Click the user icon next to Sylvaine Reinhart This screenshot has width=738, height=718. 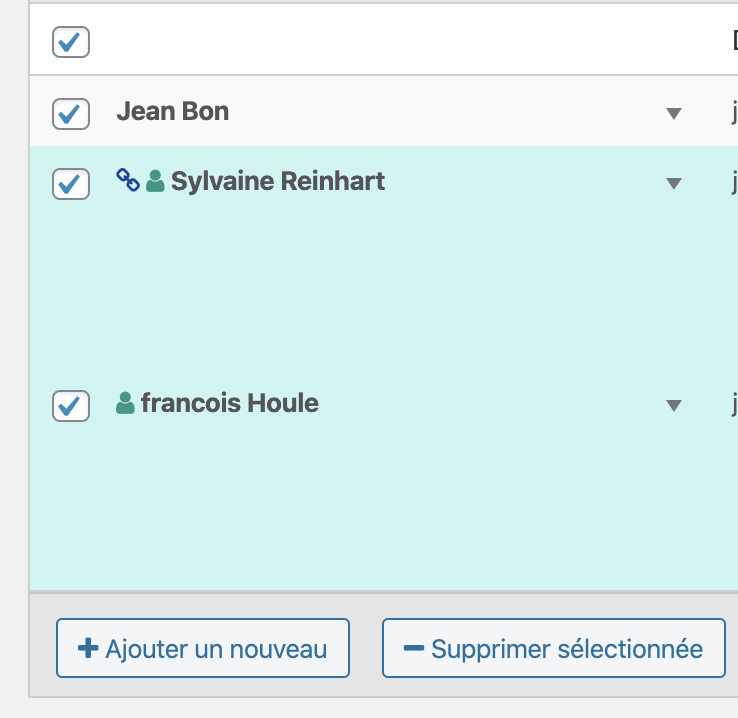(x=155, y=182)
